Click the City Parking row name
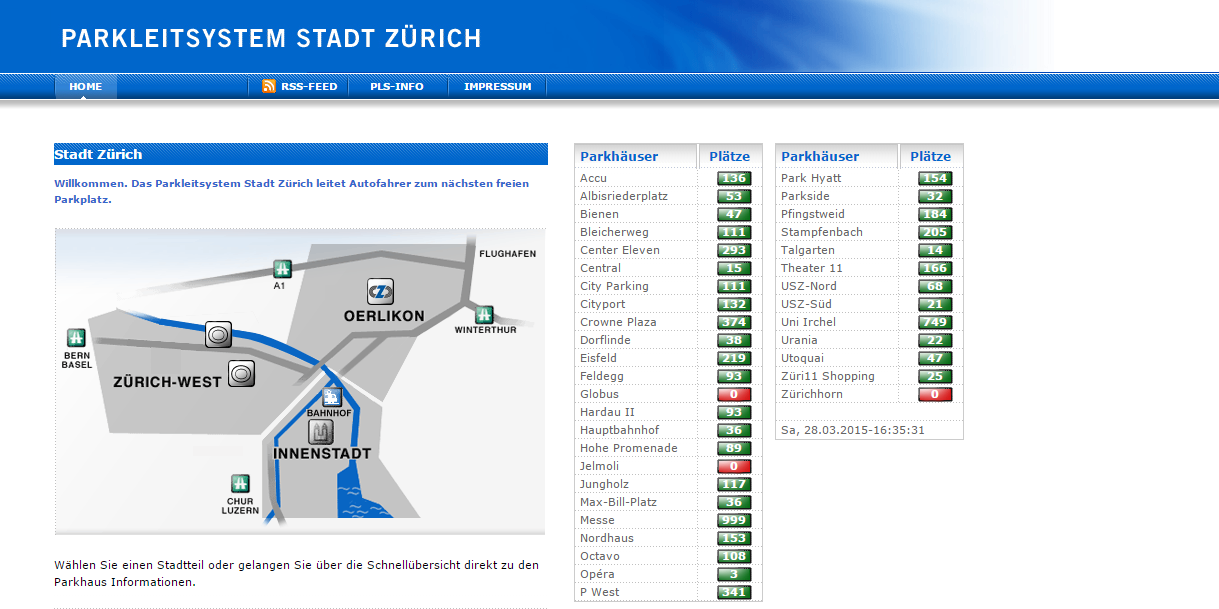 (x=614, y=286)
